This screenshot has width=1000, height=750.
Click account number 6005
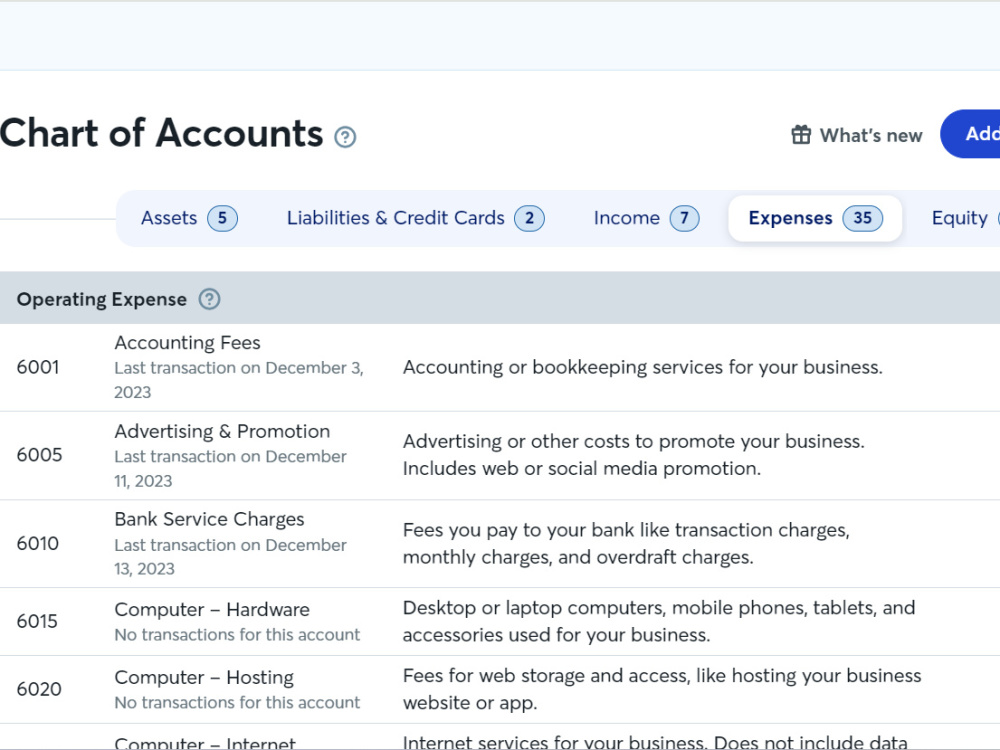point(40,455)
